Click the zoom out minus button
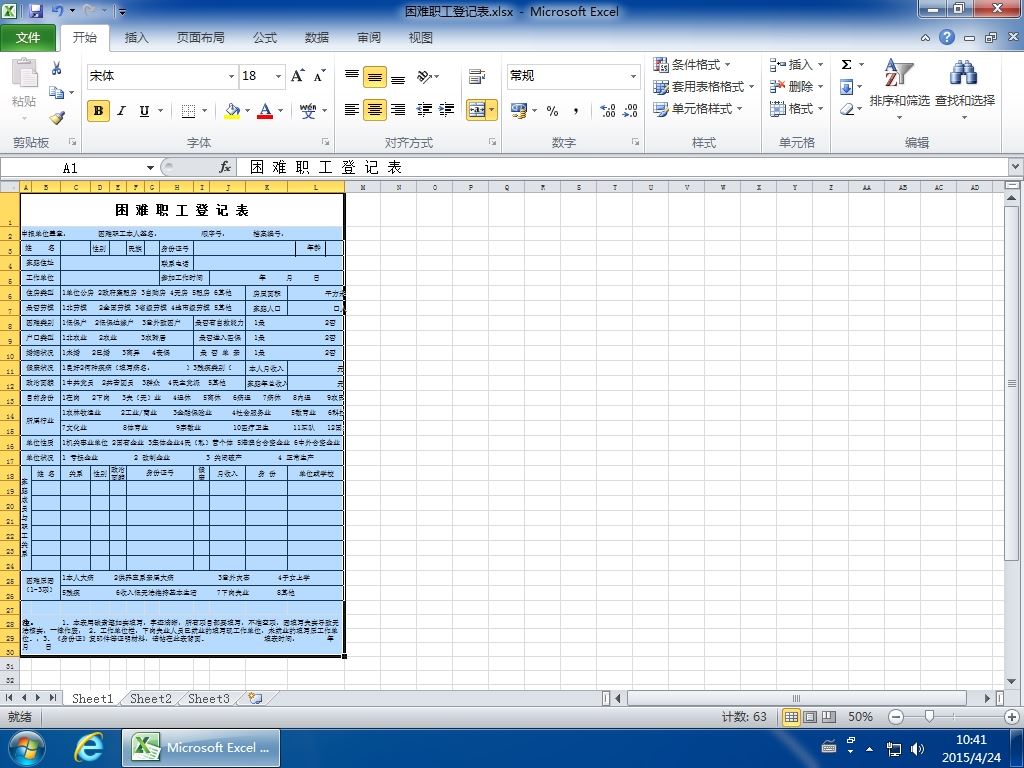 (x=896, y=717)
